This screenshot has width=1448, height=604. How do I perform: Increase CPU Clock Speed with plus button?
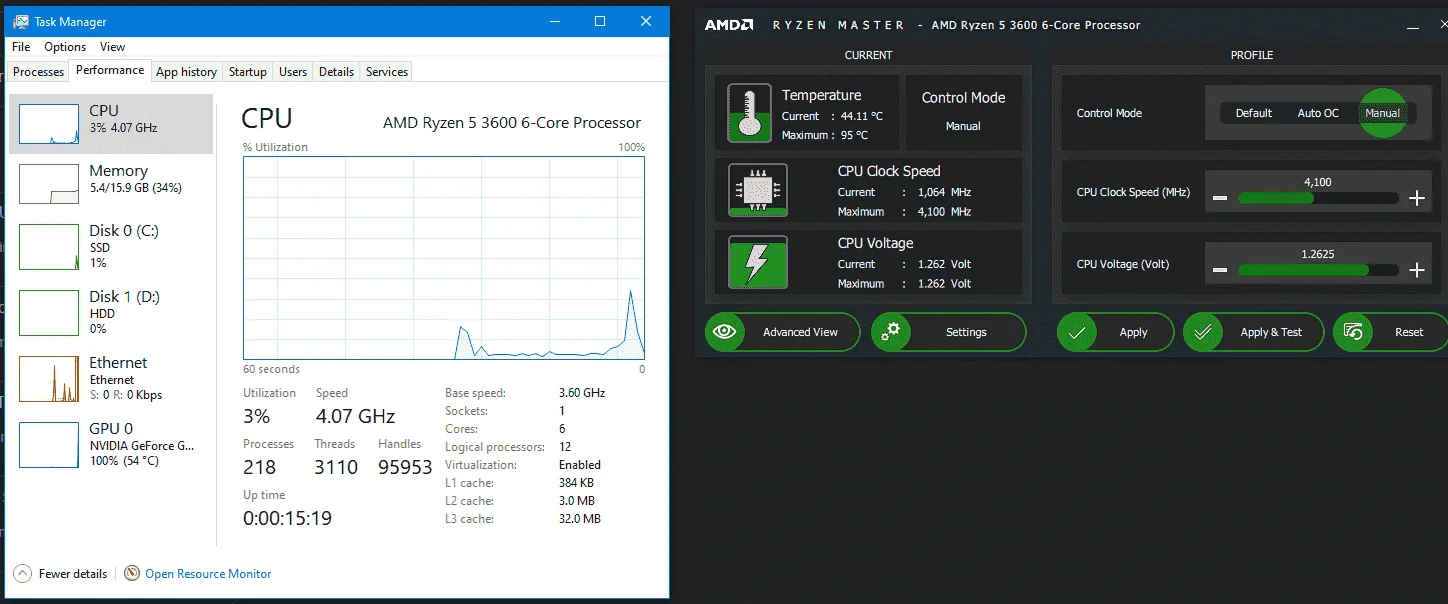click(x=1416, y=198)
